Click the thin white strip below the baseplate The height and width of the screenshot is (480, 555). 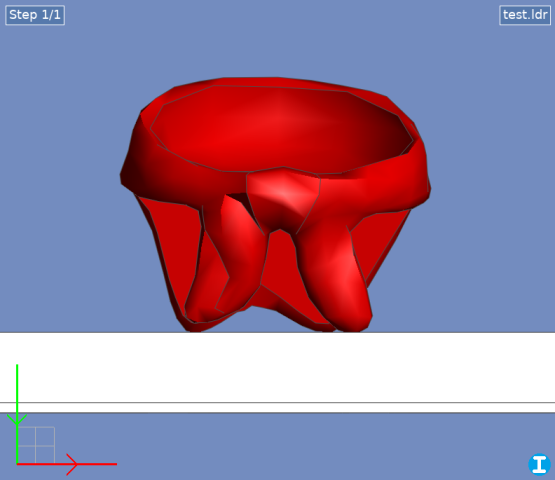point(278,407)
